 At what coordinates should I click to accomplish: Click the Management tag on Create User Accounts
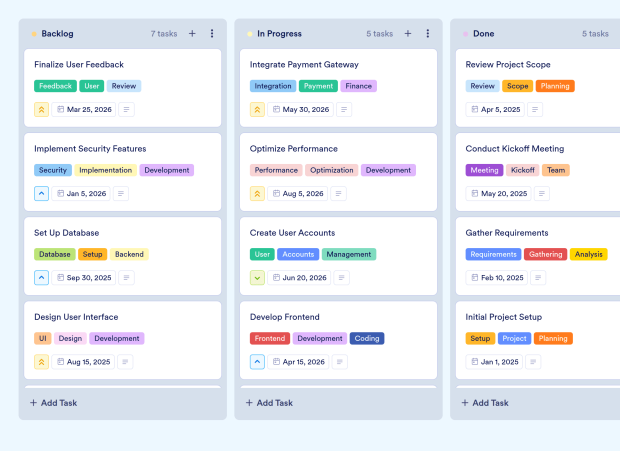coord(349,255)
